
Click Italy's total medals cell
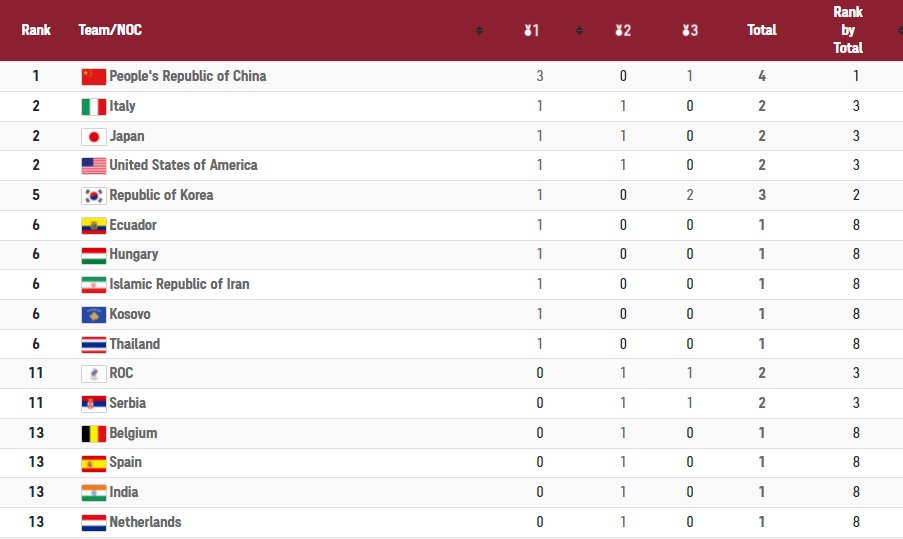pyautogui.click(x=762, y=106)
